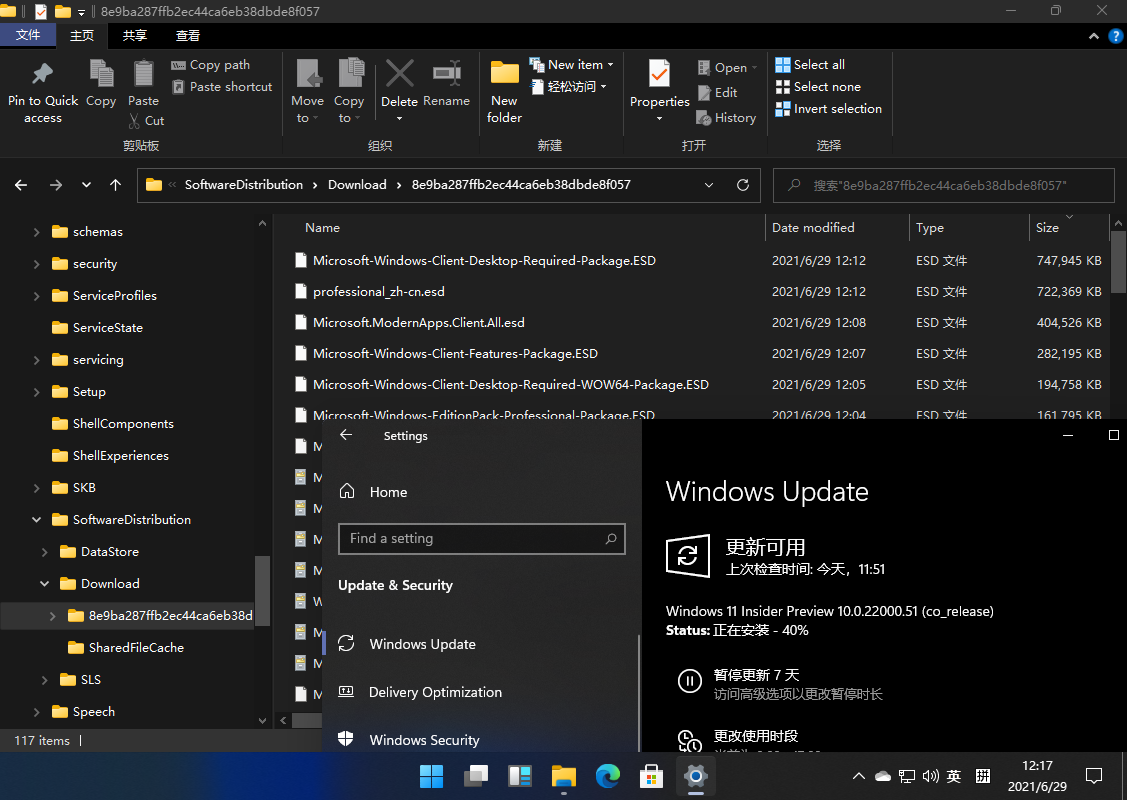Switch to 主页 Home ribbon tab
The width and height of the screenshot is (1127, 800).
[x=82, y=35]
